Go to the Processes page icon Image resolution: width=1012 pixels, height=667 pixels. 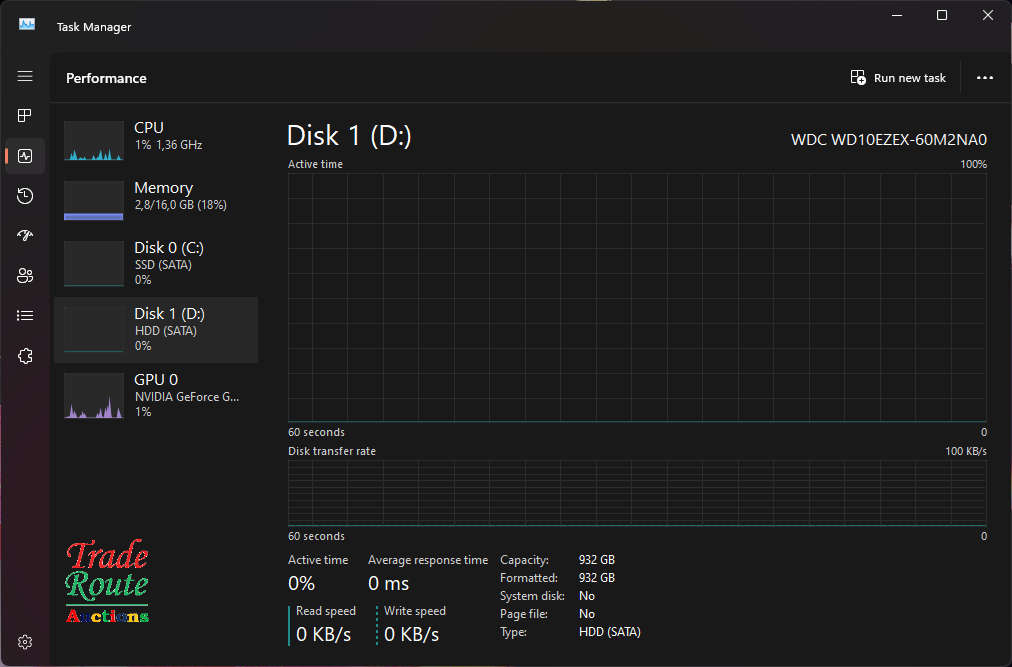[x=25, y=116]
